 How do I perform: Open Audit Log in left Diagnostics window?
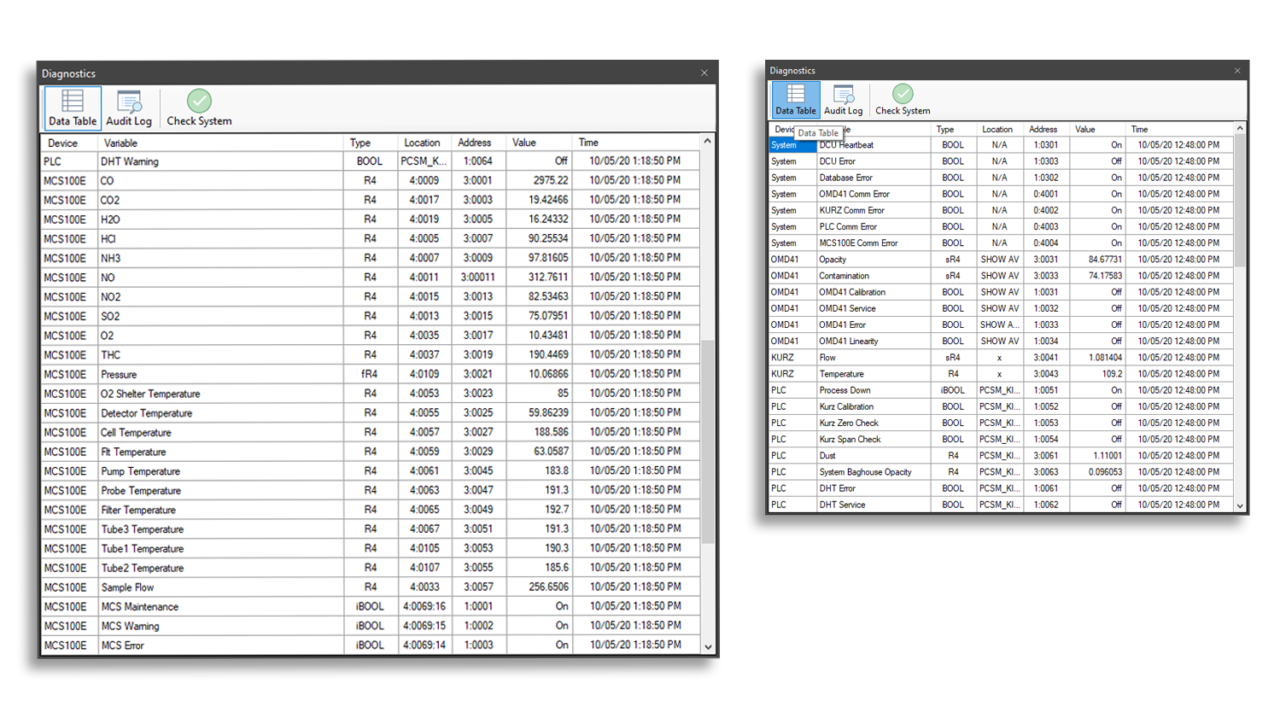click(x=129, y=108)
